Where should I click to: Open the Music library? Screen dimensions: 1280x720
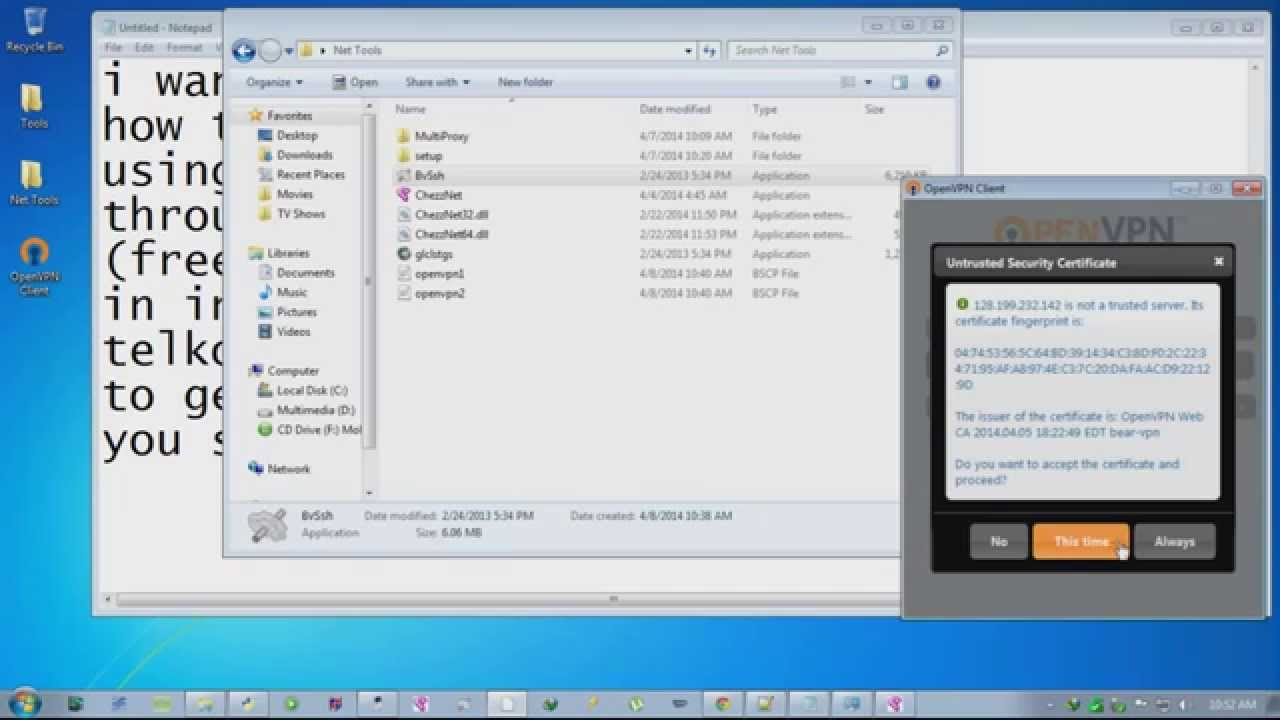click(x=291, y=292)
